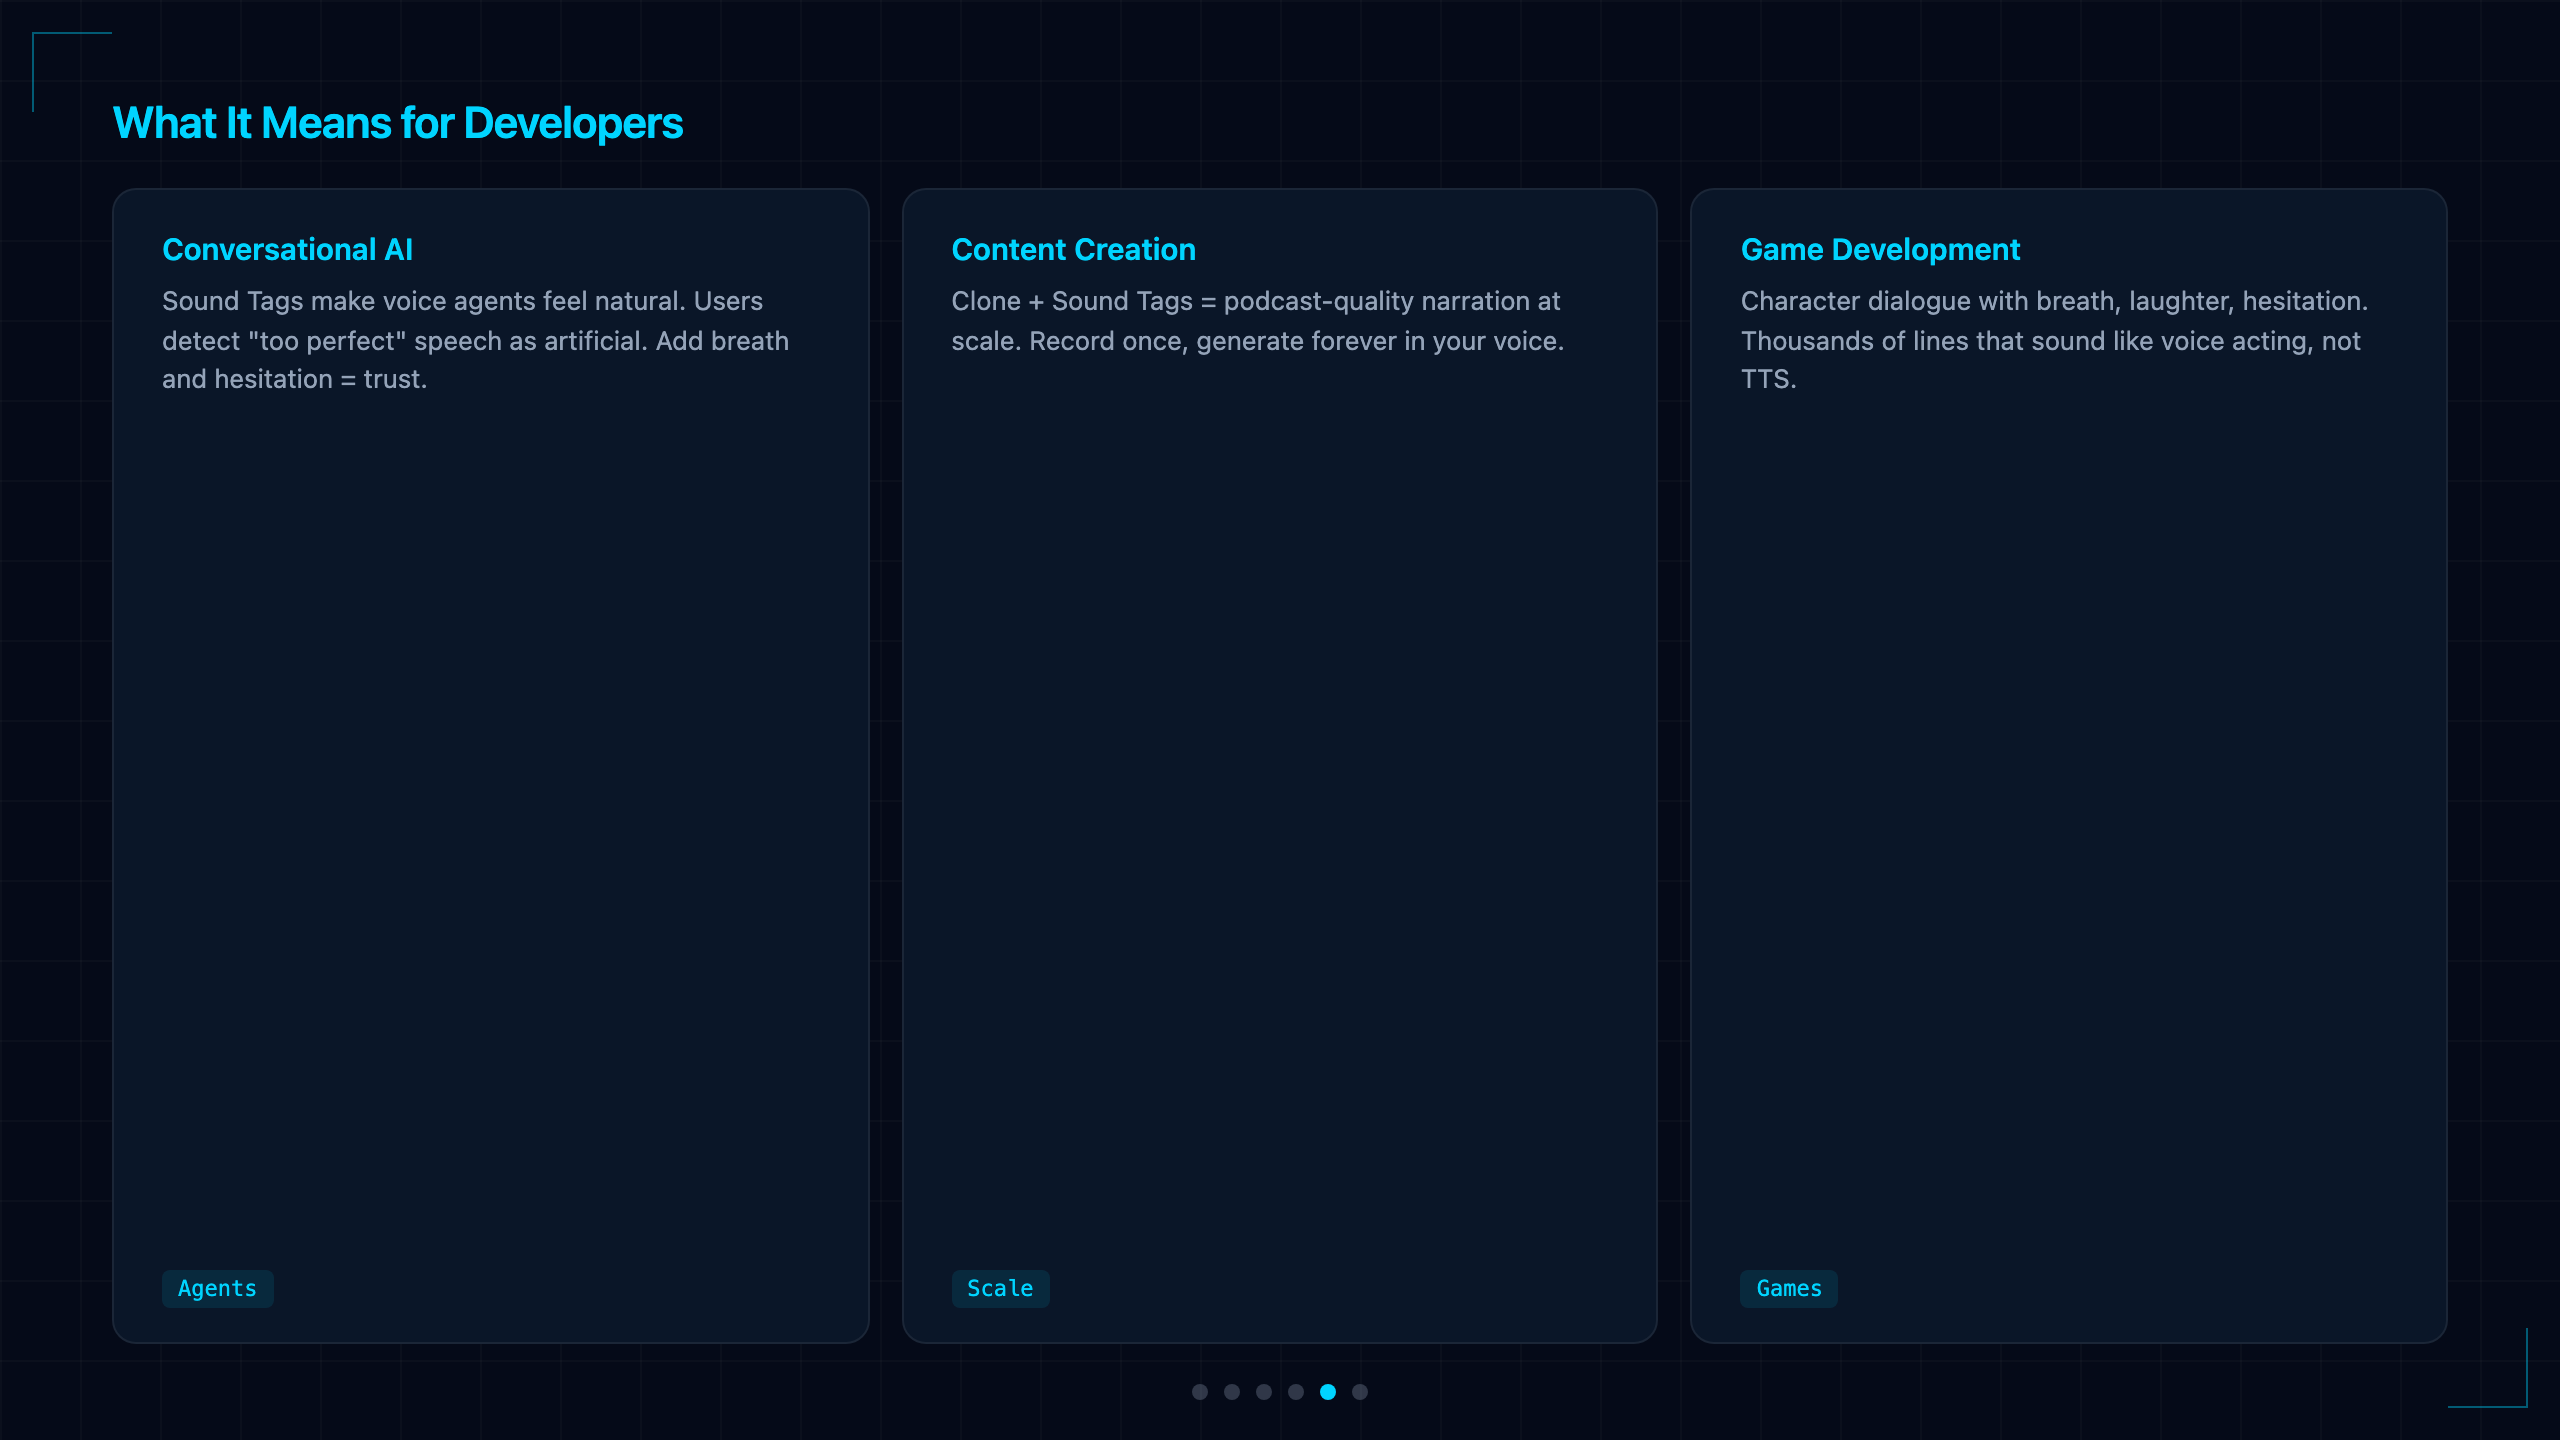This screenshot has width=2560, height=1440.
Task: Click the Games tag
Action: [x=1789, y=1288]
